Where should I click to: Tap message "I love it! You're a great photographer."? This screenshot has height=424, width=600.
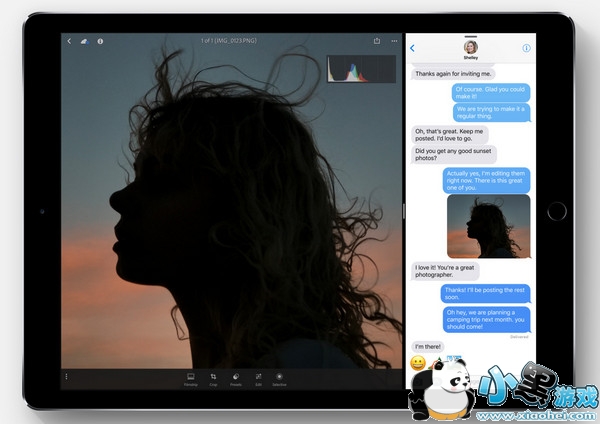pos(445,271)
